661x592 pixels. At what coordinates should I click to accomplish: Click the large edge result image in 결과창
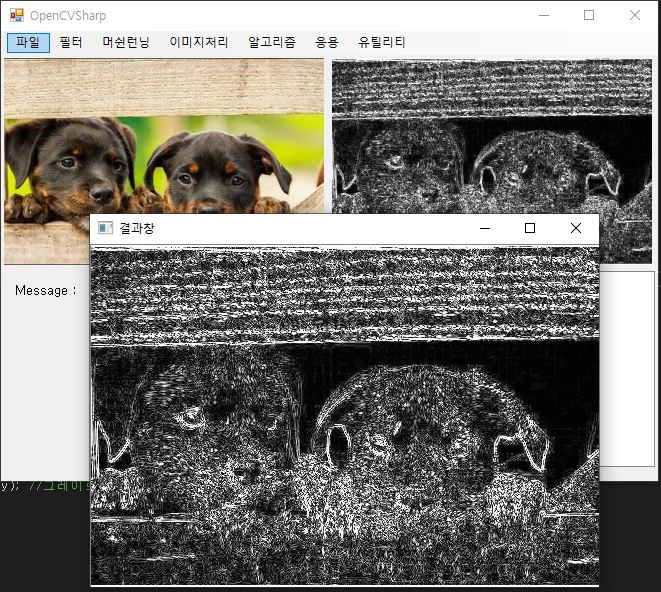(345, 416)
